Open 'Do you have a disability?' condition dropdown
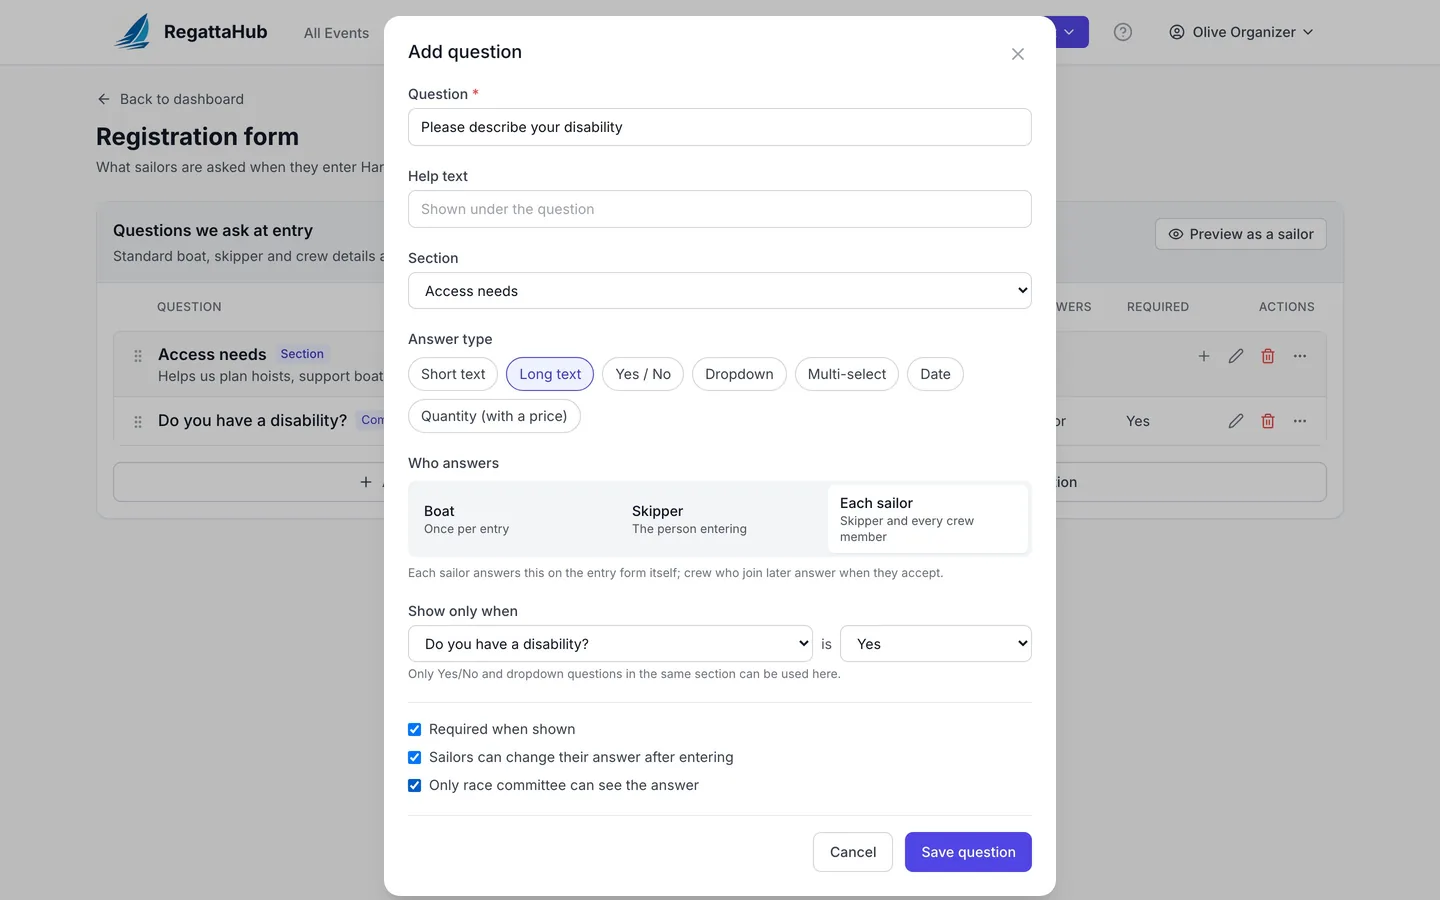 610,644
